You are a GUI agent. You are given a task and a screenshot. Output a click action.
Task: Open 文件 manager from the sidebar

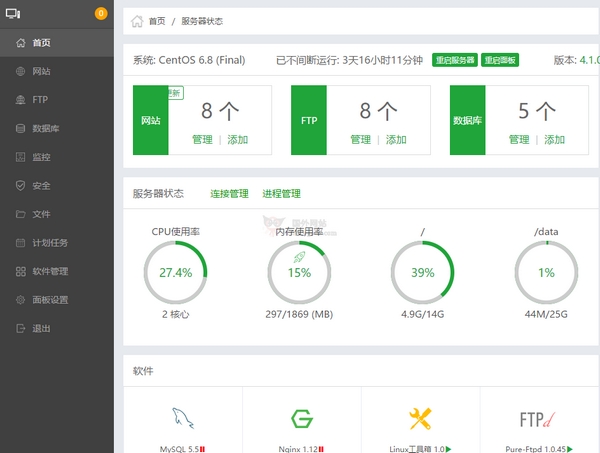(41, 214)
